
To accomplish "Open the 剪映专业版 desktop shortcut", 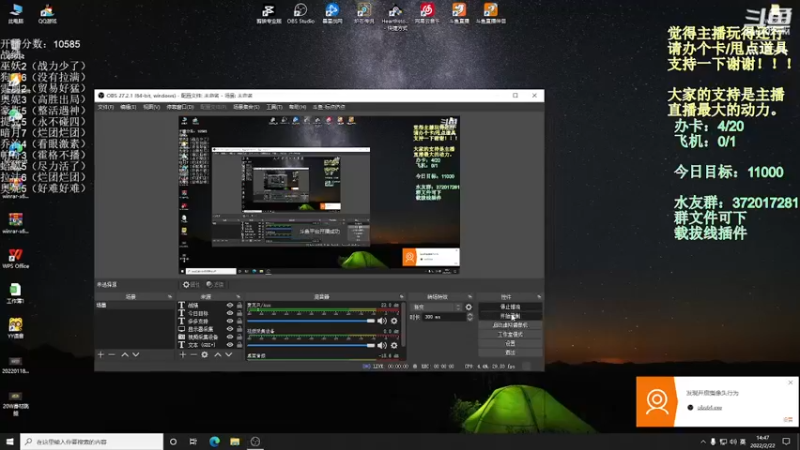I will pos(268,14).
